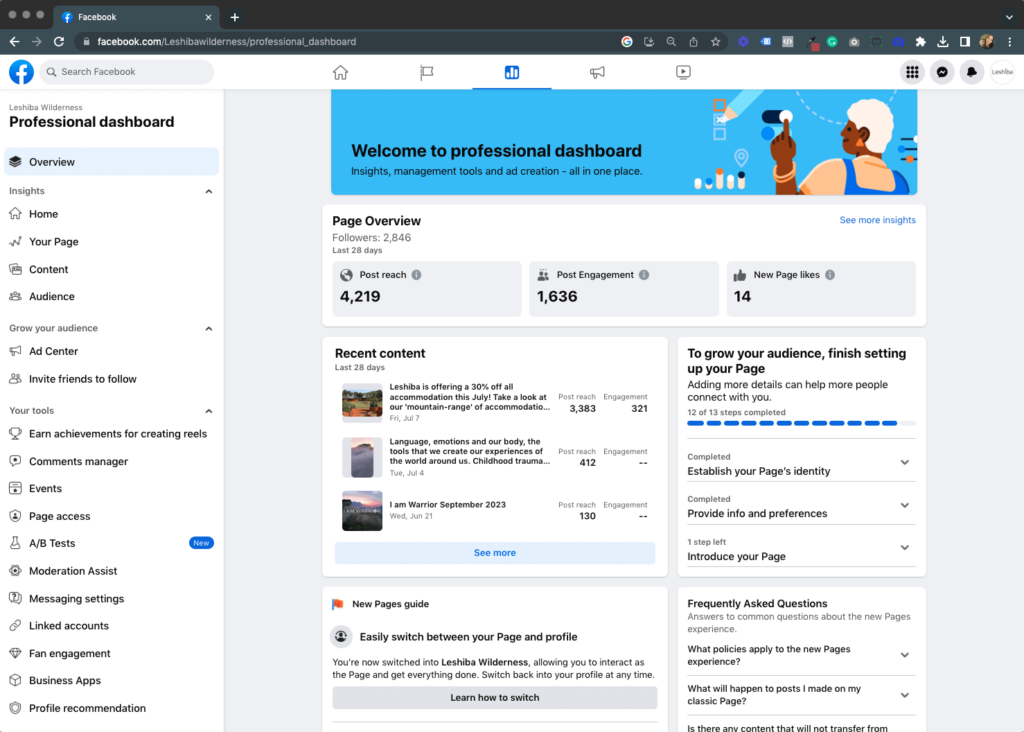Screen dimensions: 1024x732
Task: Open Fan engagement tool
Action: 112,653
